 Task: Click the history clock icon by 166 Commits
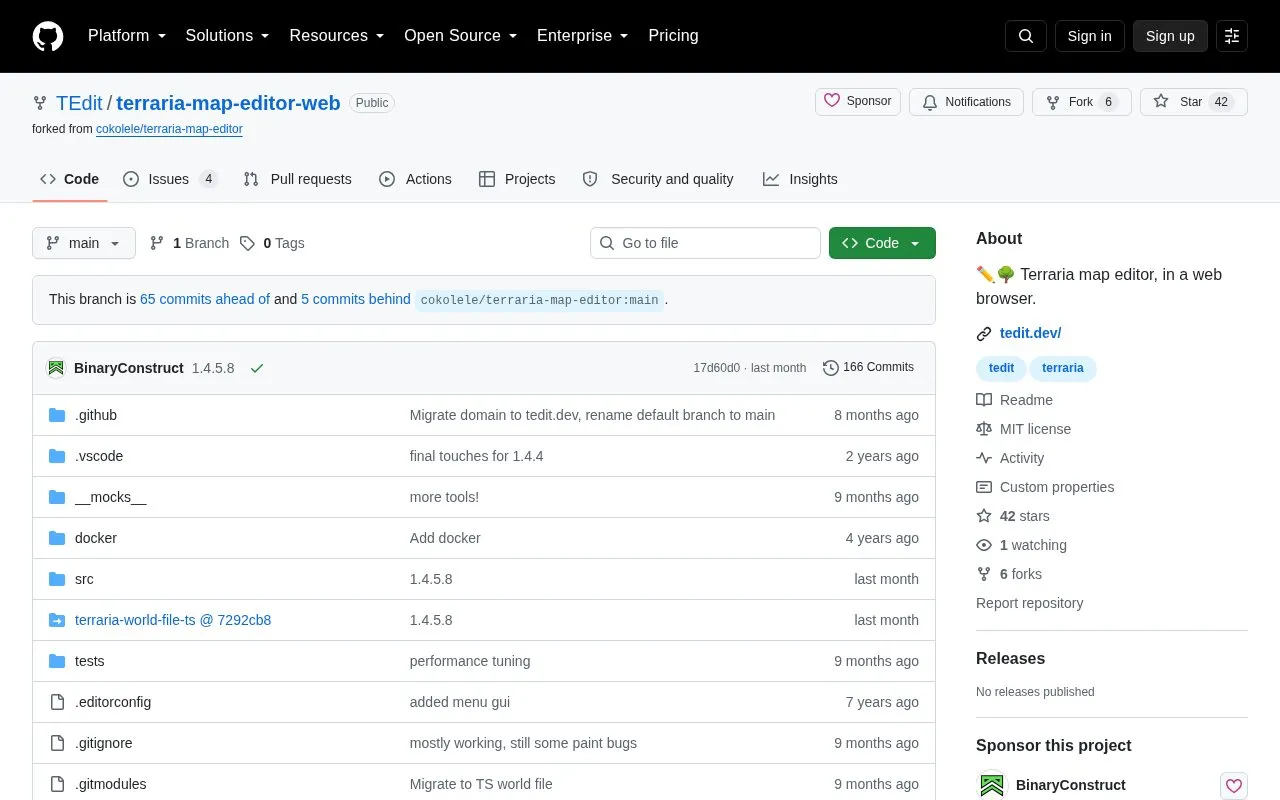[x=831, y=368]
